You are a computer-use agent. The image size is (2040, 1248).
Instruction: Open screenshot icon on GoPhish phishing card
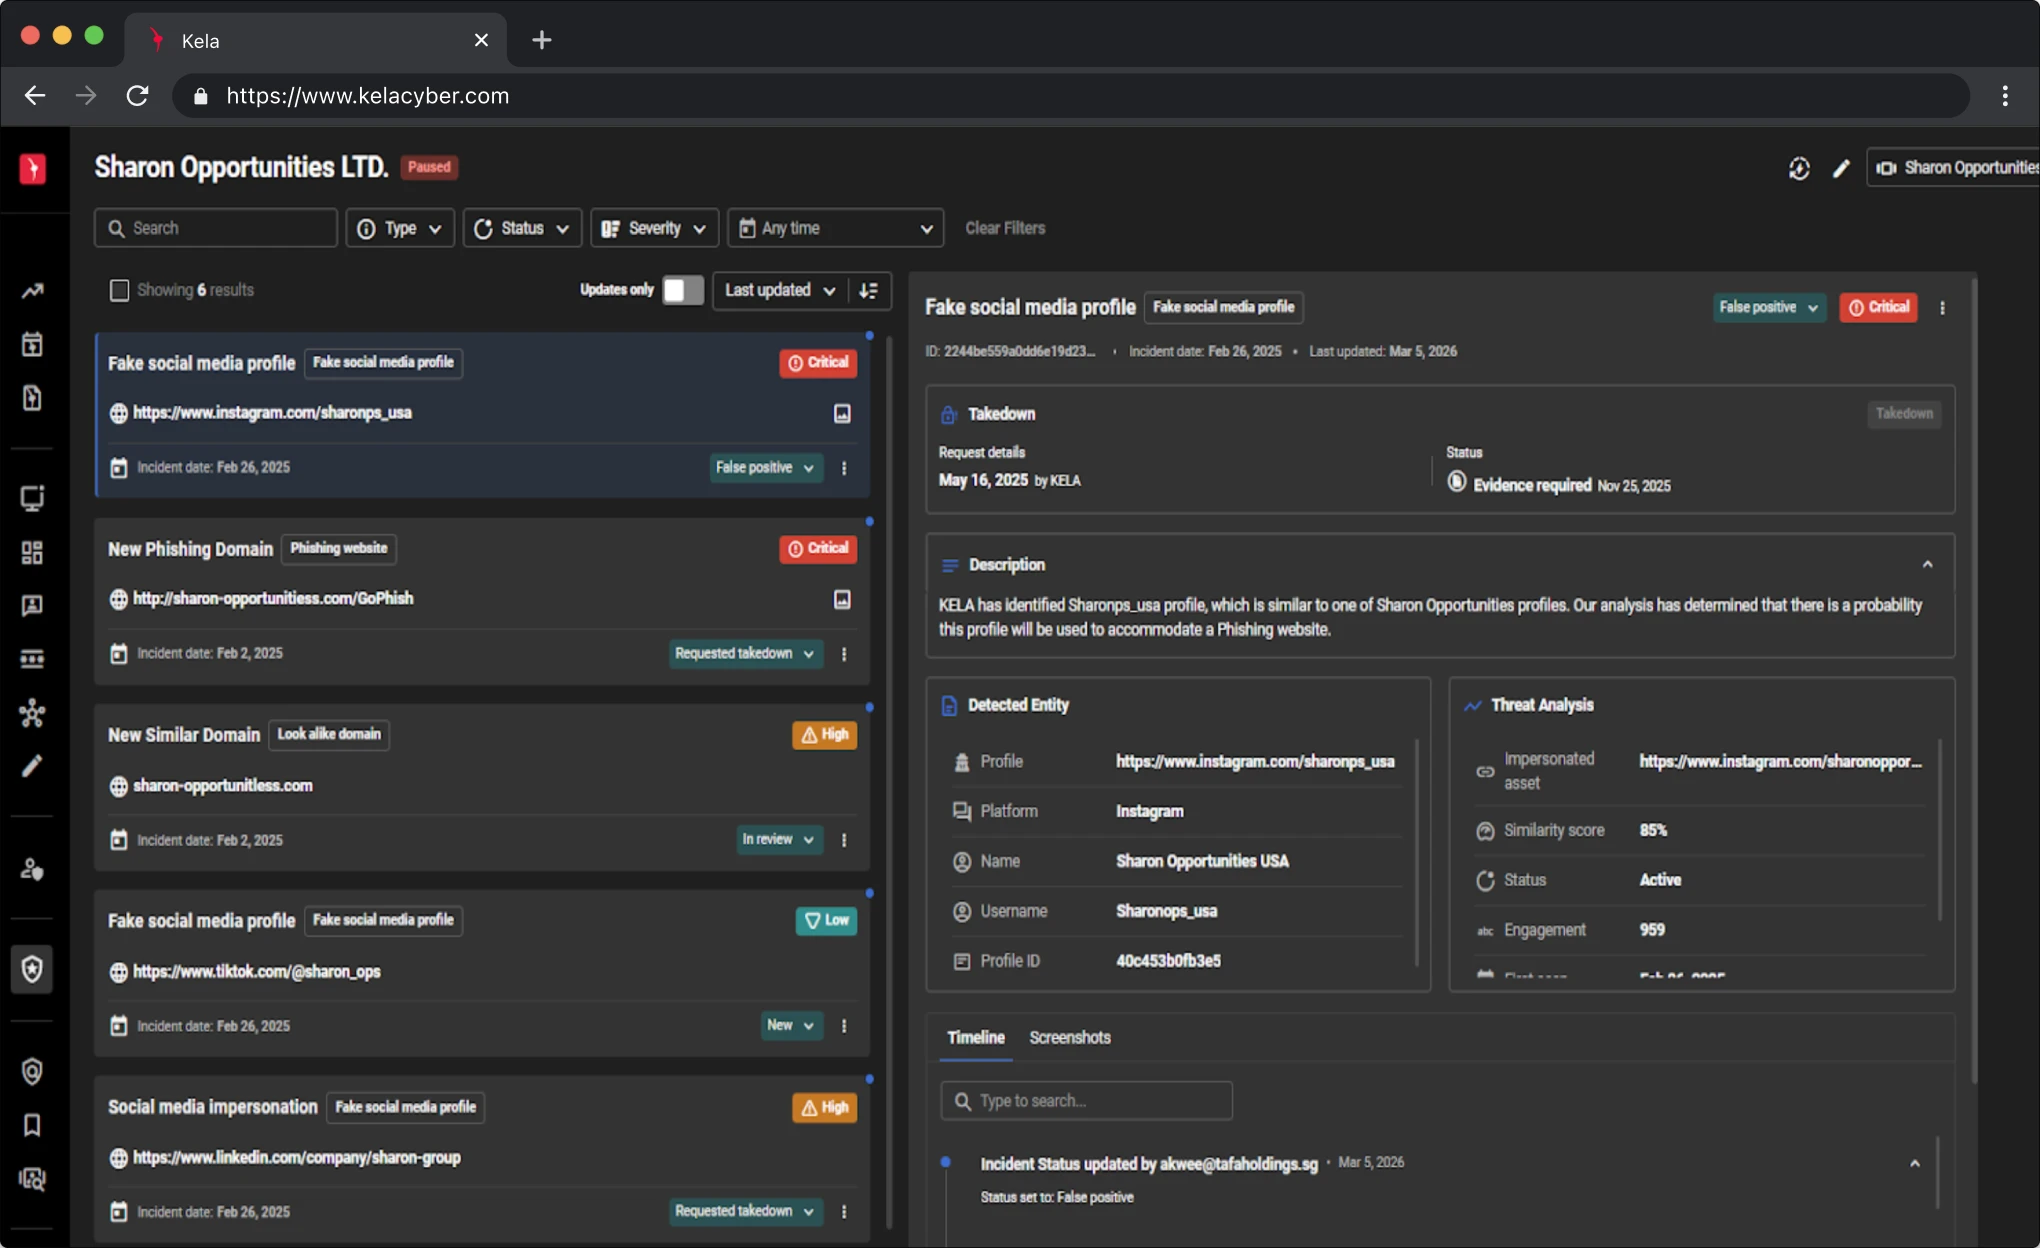[x=843, y=599]
